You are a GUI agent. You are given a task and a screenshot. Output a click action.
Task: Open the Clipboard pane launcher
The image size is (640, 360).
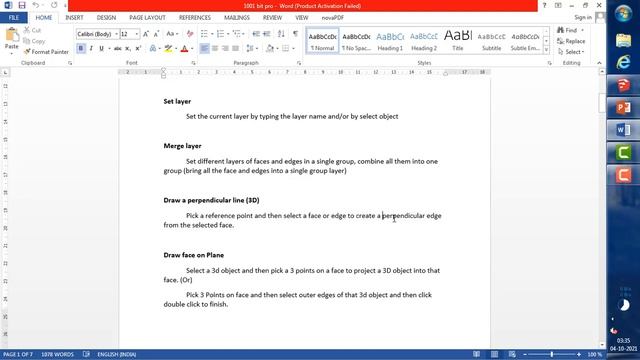coord(70,63)
